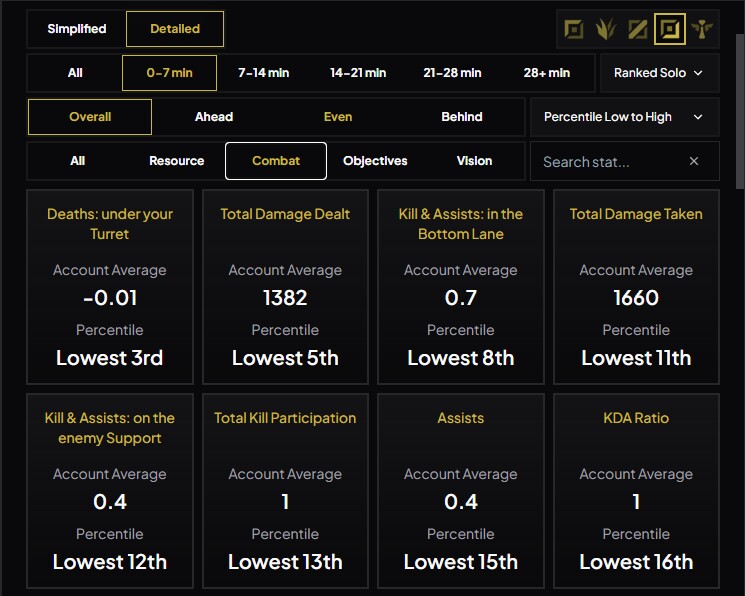Select the 7-14 min time range tab
This screenshot has width=745, height=596.
(x=263, y=73)
